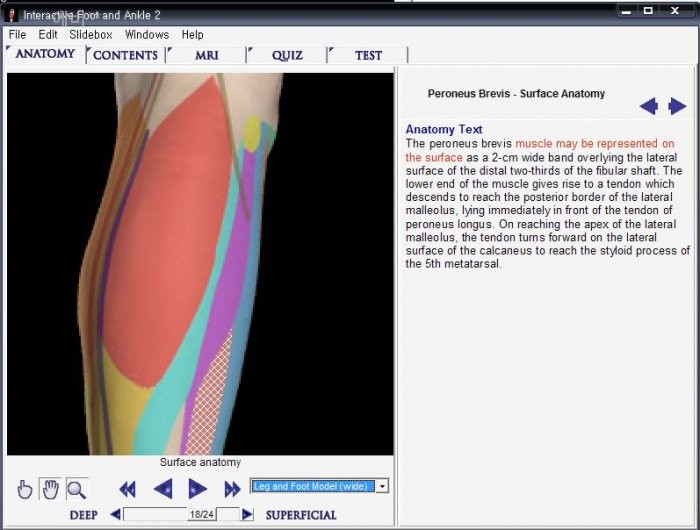700x530 pixels.
Task: Open the Slidebox menu
Action: [x=91, y=34]
